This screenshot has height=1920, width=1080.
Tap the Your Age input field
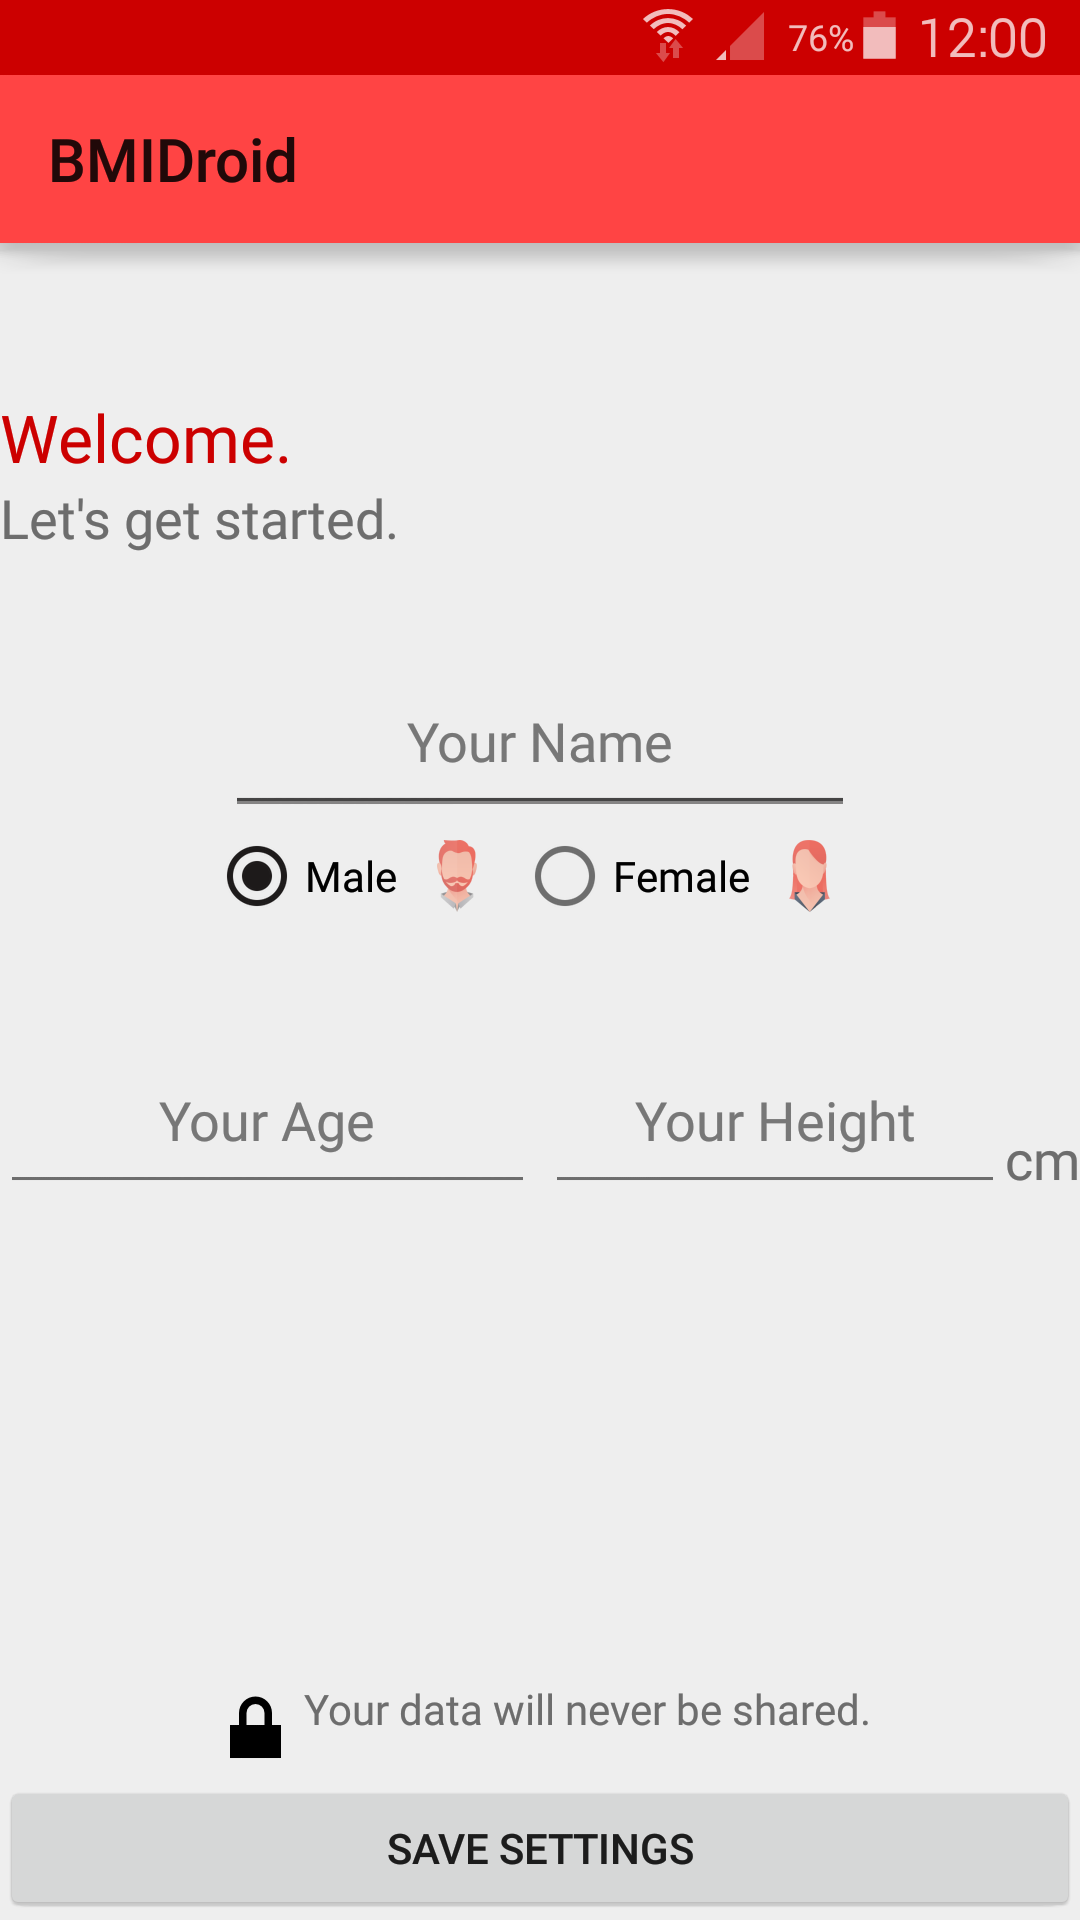coord(267,1124)
